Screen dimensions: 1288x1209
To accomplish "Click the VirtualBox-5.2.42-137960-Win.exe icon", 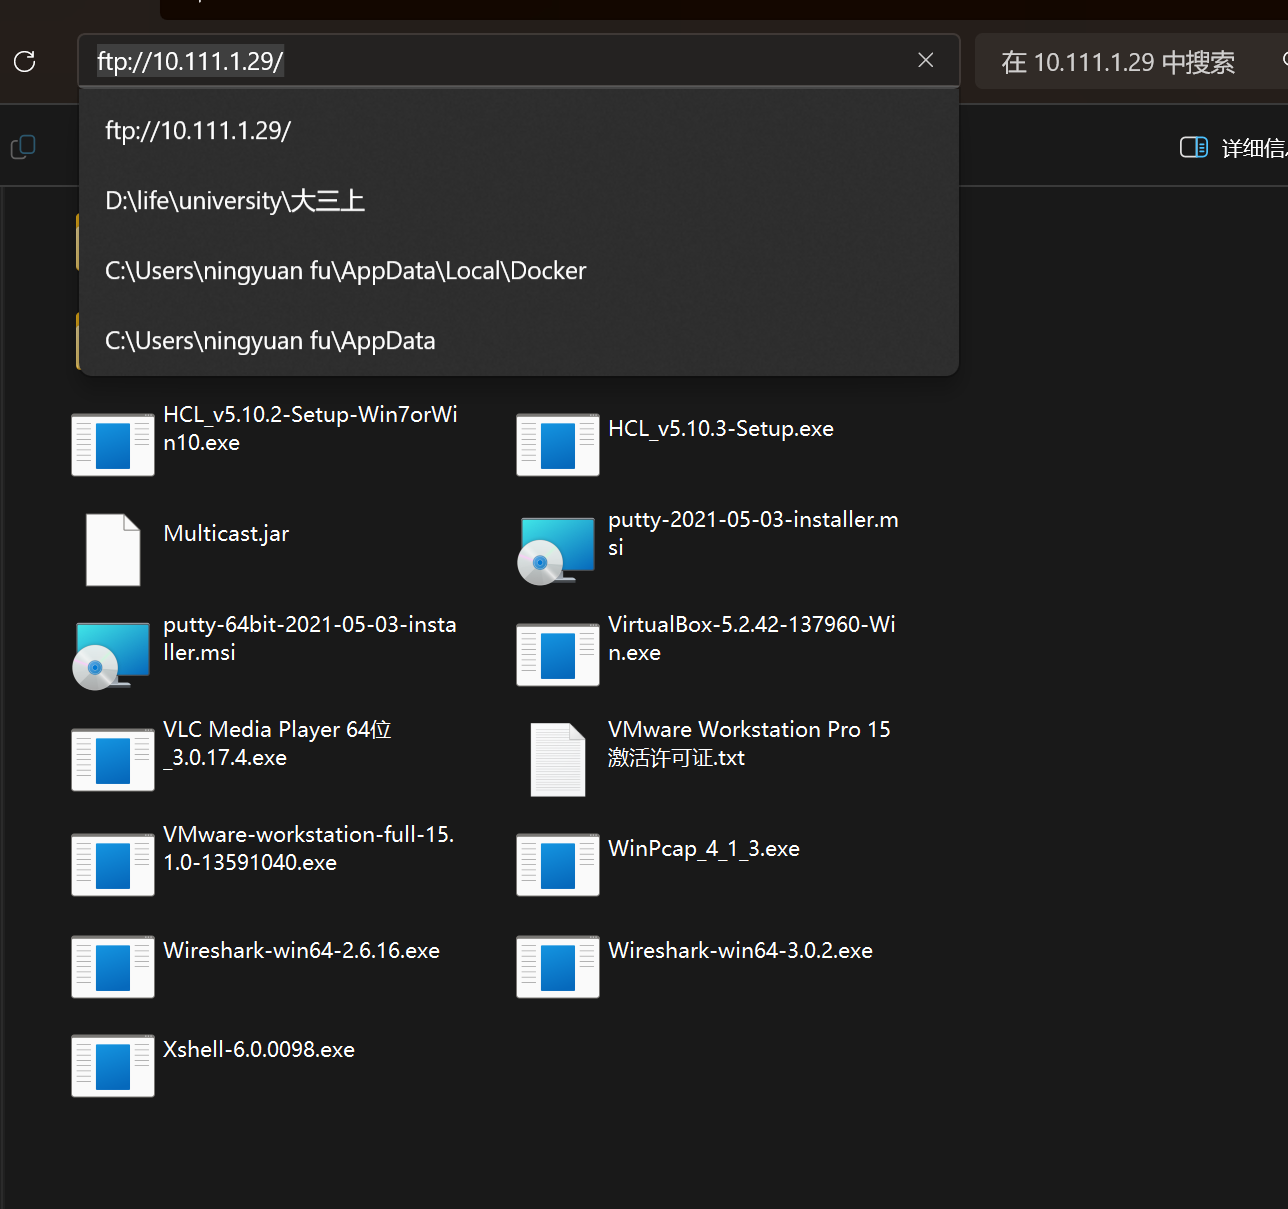I will click(x=558, y=654).
